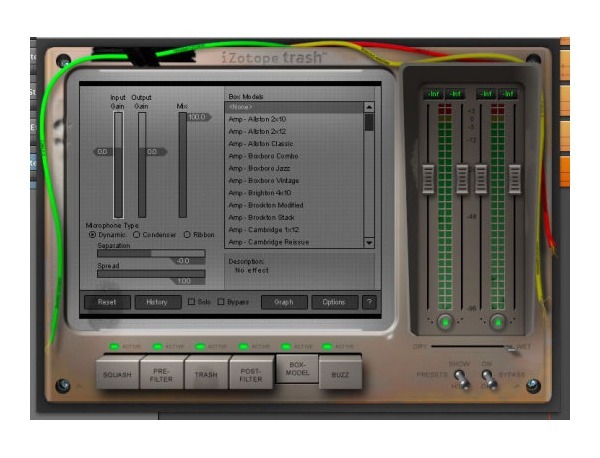Image resolution: width=600 pixels, height=458 pixels.
Task: Toggle the Active LED above Post-Filter
Action: click(243, 347)
